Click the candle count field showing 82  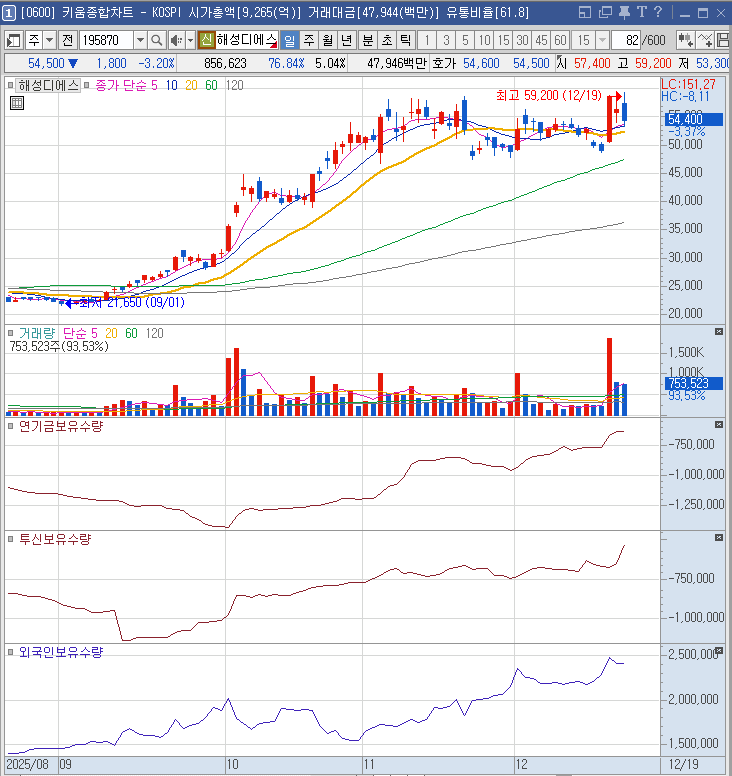pos(630,40)
